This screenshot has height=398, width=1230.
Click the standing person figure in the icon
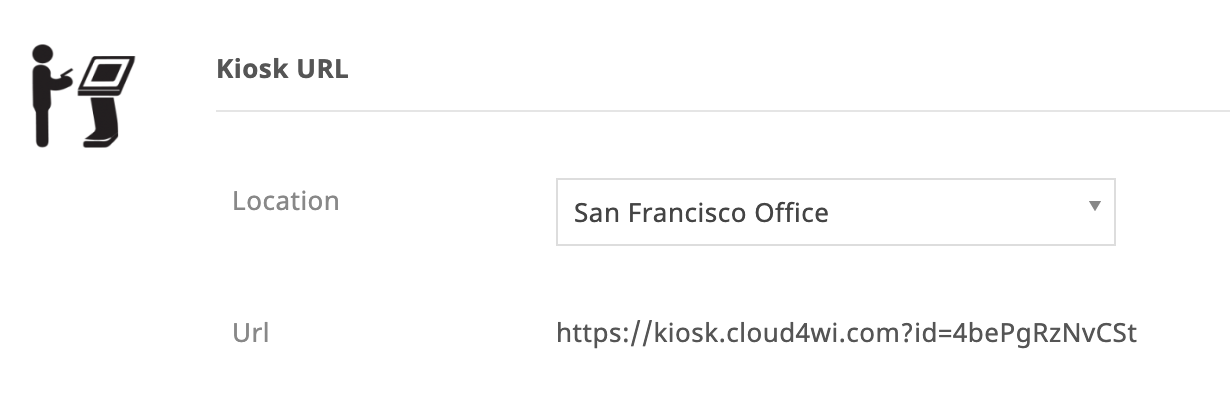click(x=46, y=96)
